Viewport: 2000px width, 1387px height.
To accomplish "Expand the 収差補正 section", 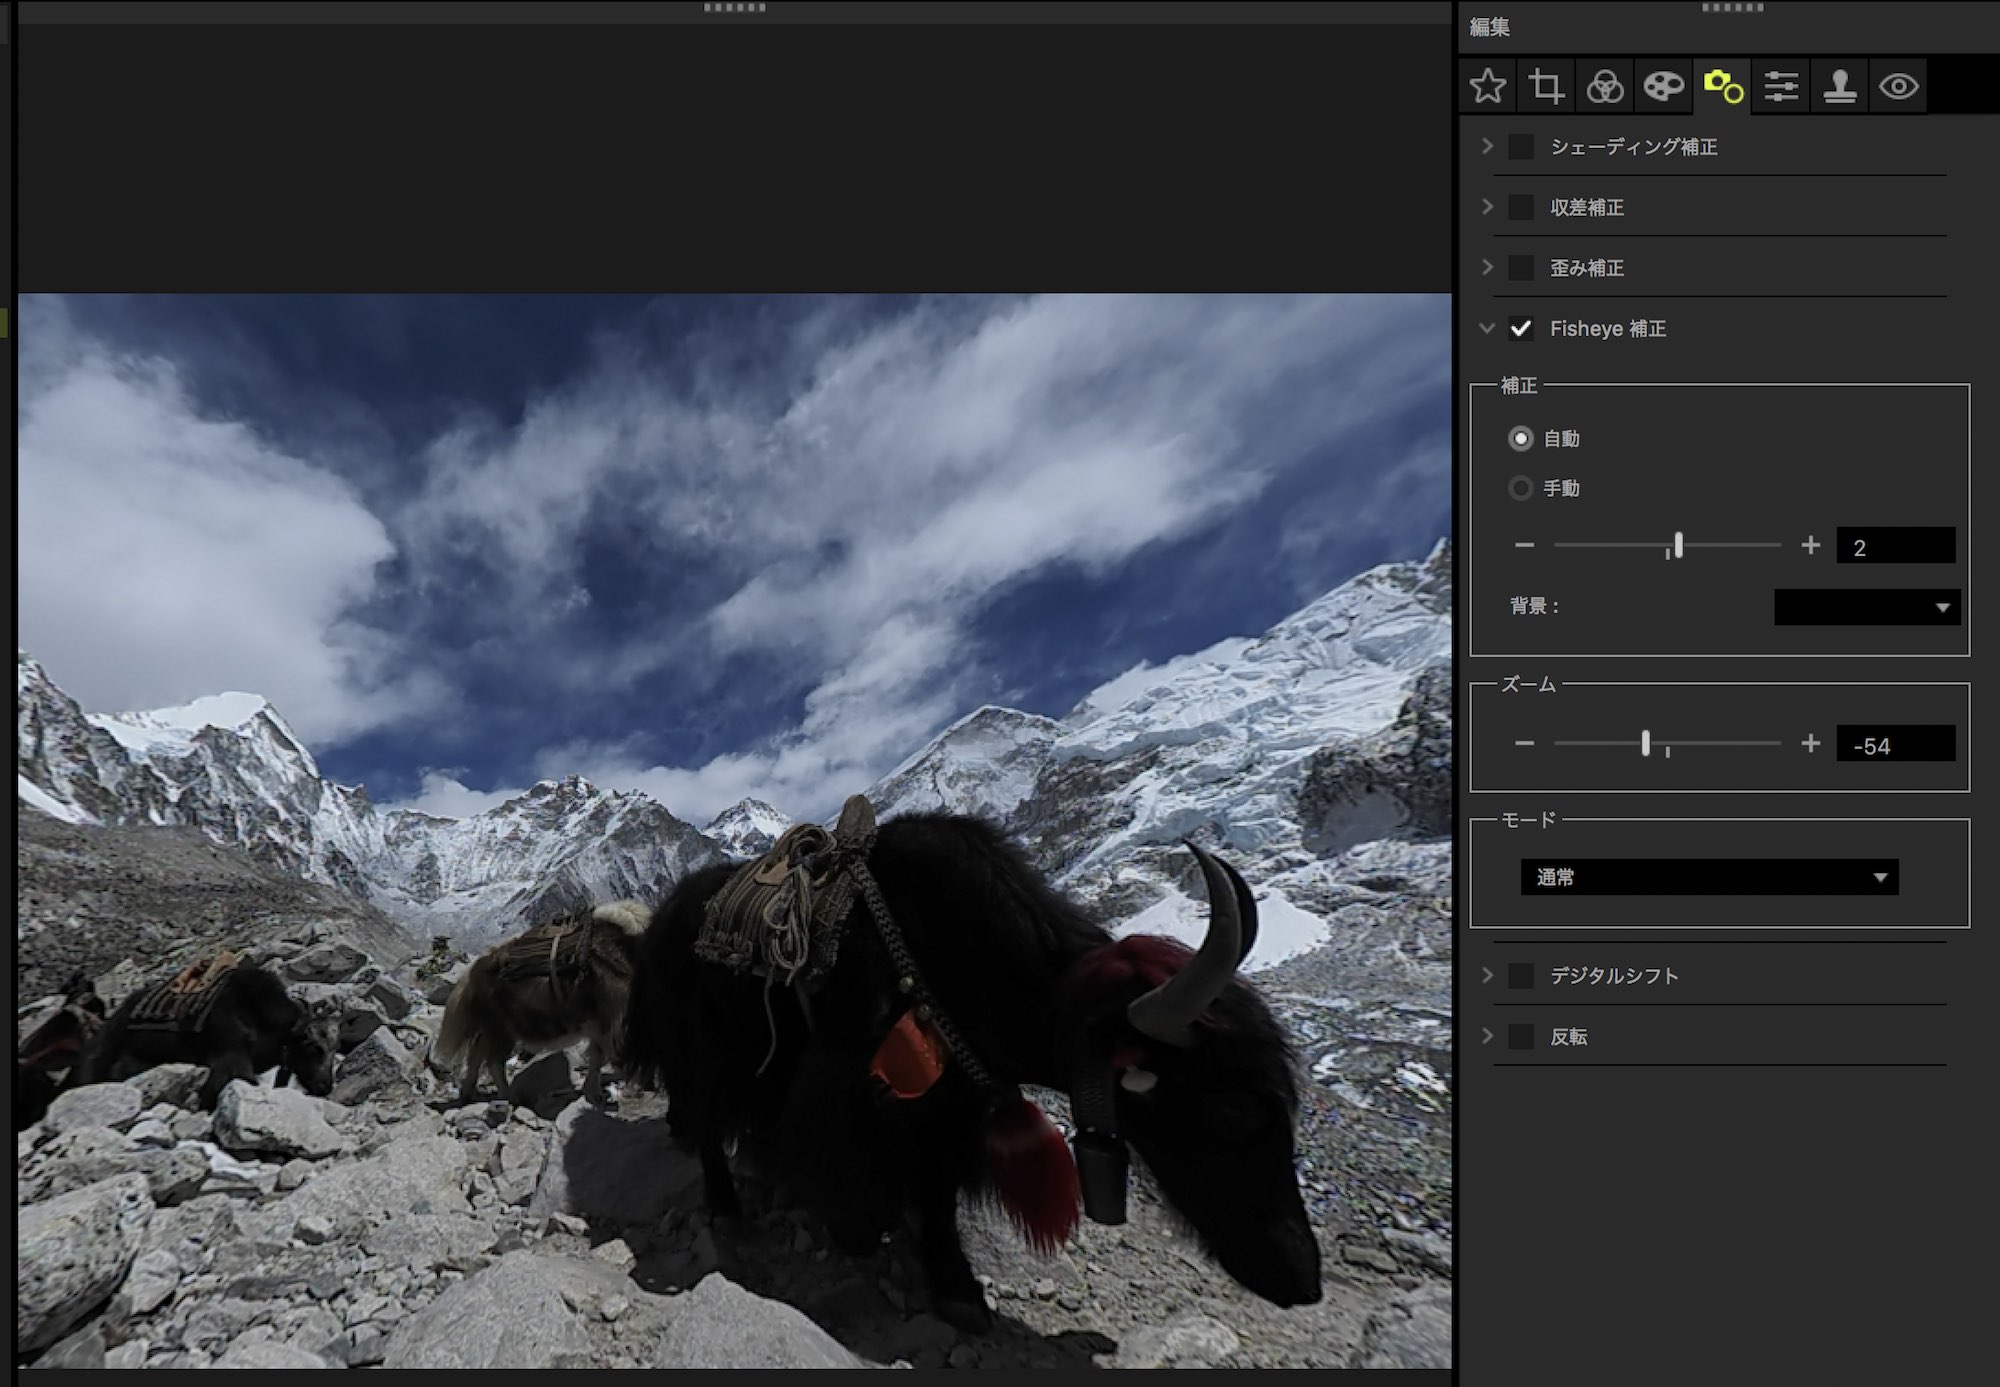I will [1487, 207].
